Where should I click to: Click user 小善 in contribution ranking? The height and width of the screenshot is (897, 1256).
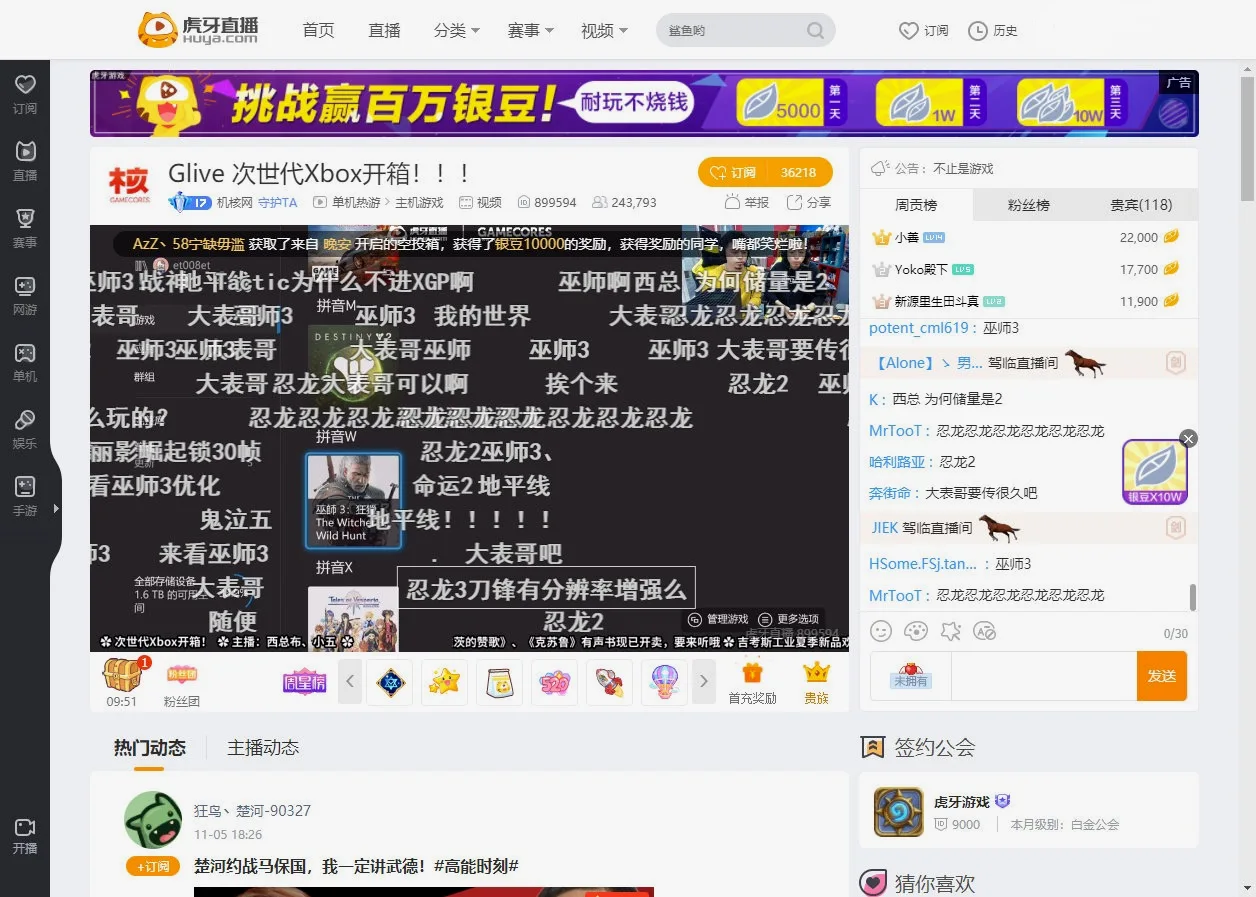click(907, 237)
